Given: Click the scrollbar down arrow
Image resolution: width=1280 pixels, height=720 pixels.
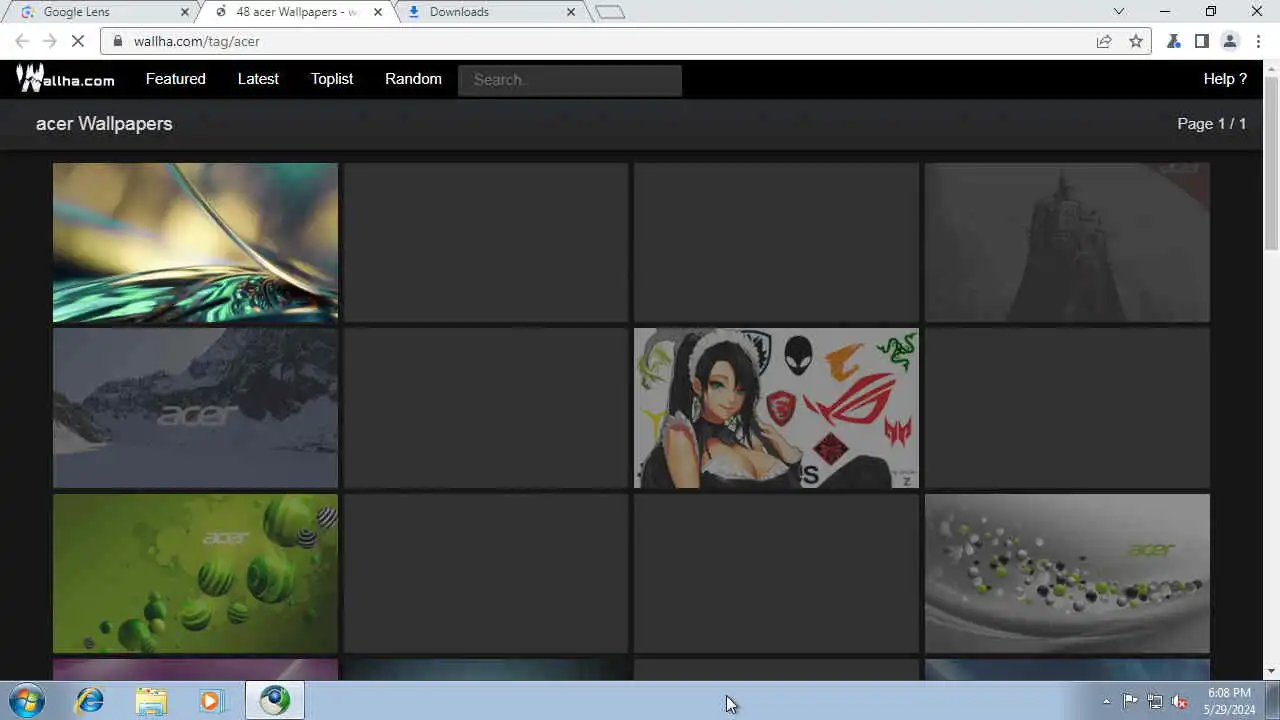Looking at the screenshot, I should (x=1271, y=671).
